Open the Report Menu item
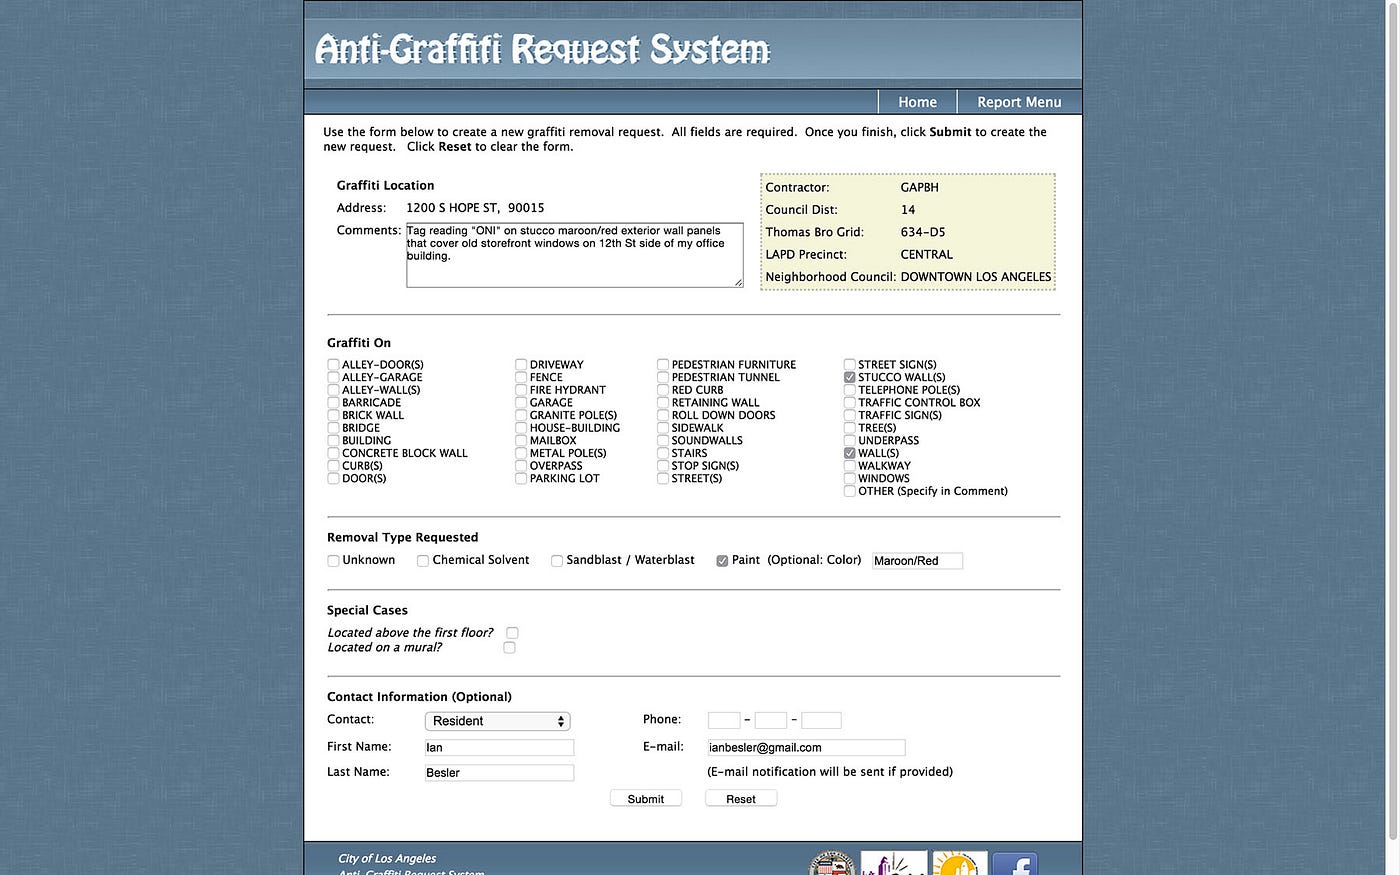The width and height of the screenshot is (1400, 875). click(1019, 102)
